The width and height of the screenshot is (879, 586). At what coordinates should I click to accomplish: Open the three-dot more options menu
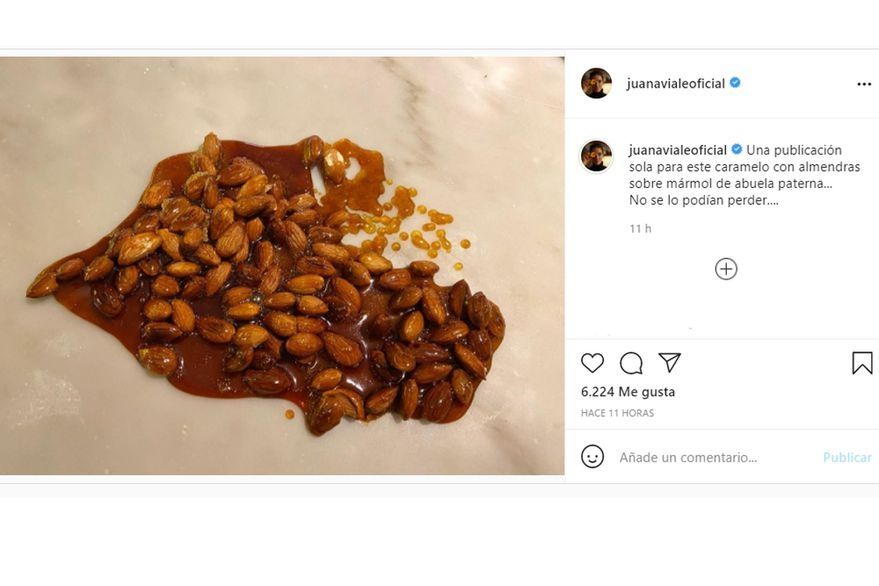click(x=864, y=84)
